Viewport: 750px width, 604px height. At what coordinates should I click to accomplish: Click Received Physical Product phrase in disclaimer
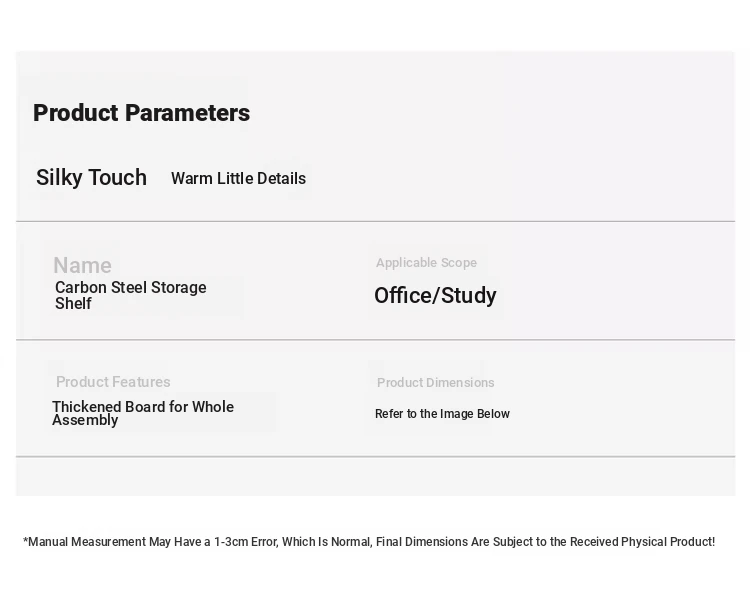[x=641, y=542]
